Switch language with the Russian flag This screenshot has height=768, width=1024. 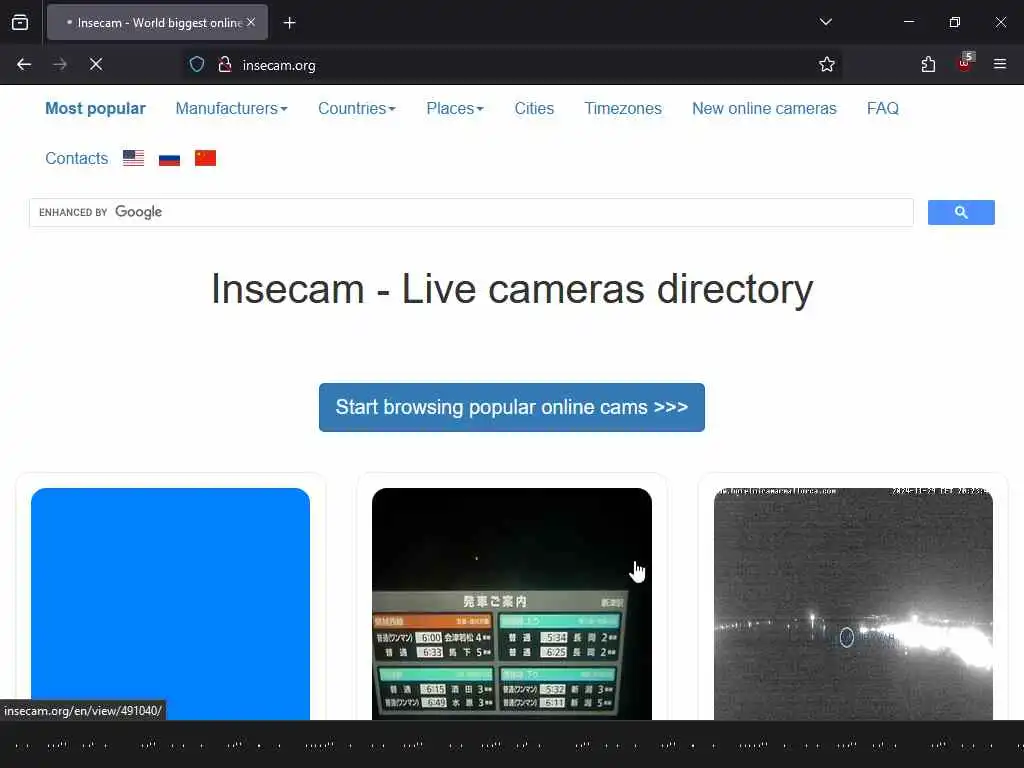(x=169, y=158)
